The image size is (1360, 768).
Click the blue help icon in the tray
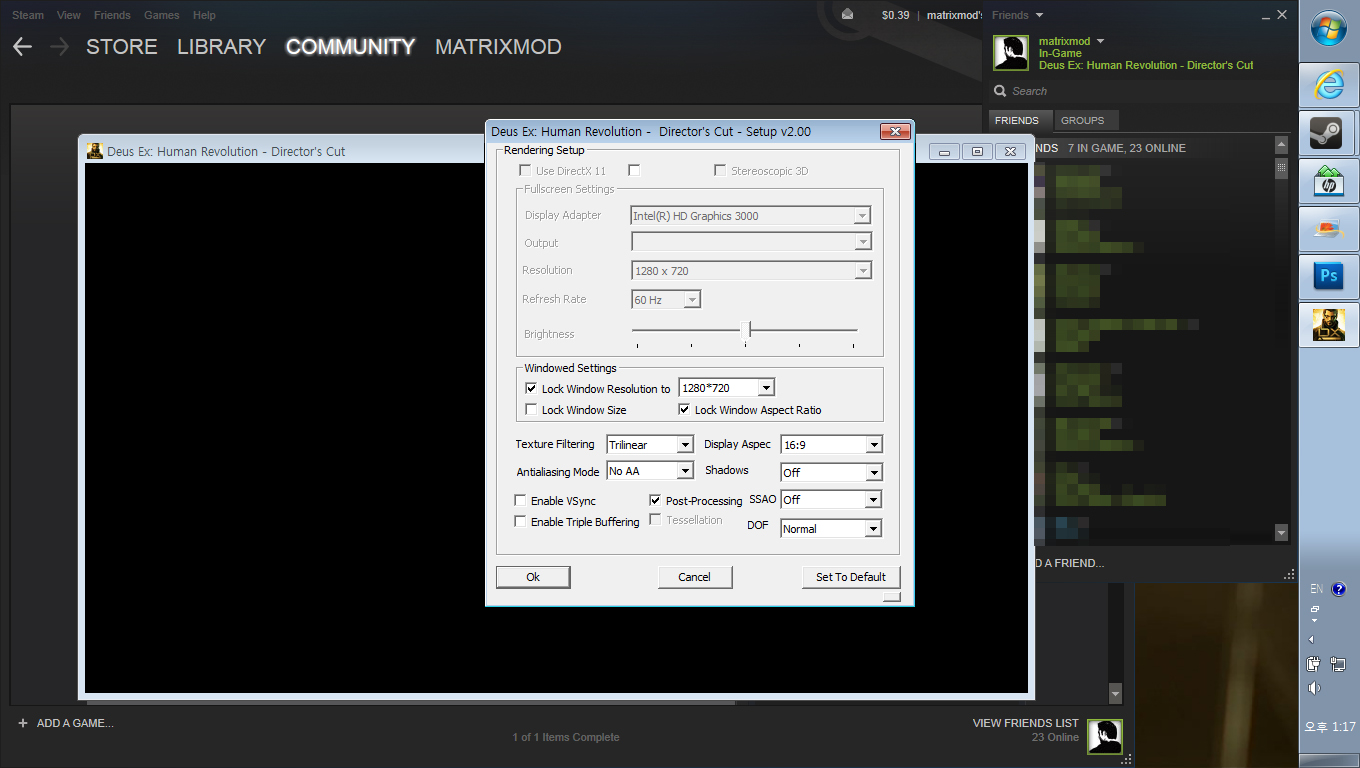tap(1340, 589)
